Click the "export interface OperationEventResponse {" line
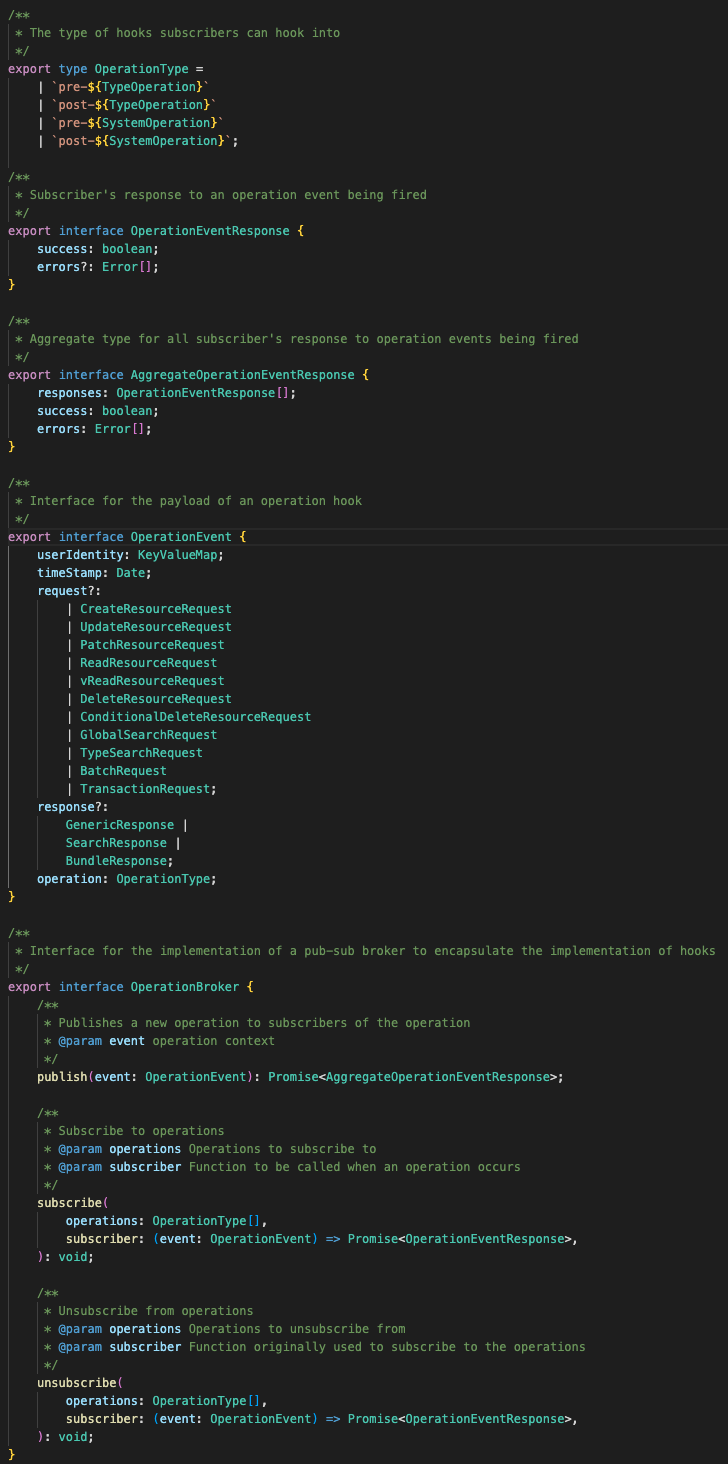Image resolution: width=728 pixels, height=1464 pixels. 155,231
